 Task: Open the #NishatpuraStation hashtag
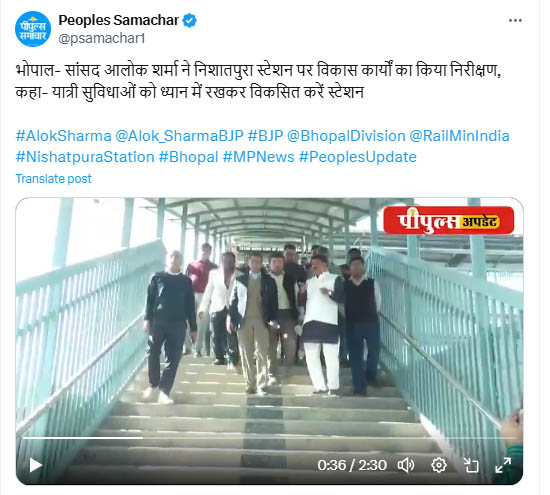[x=85, y=157]
